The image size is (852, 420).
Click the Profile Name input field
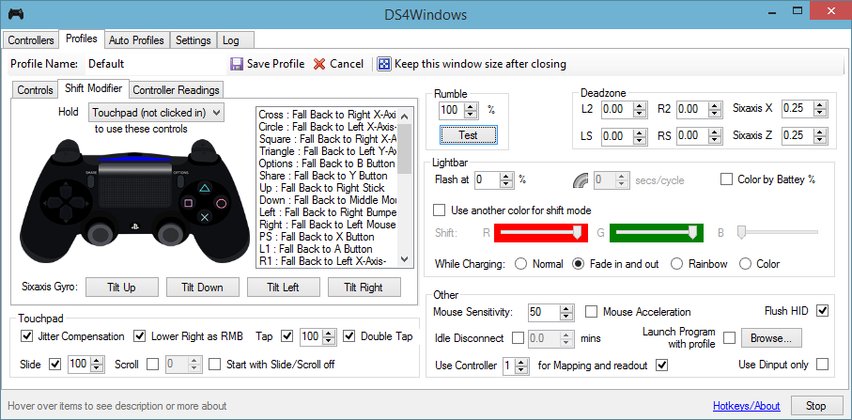click(155, 64)
